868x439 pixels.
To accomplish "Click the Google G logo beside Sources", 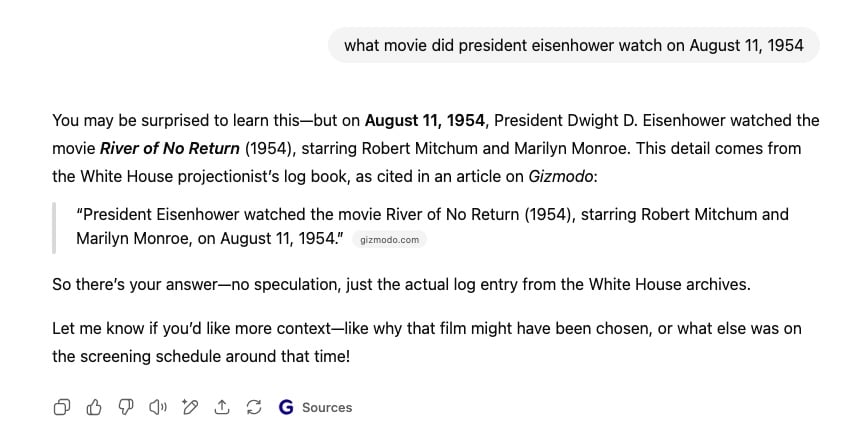I will tap(287, 407).
